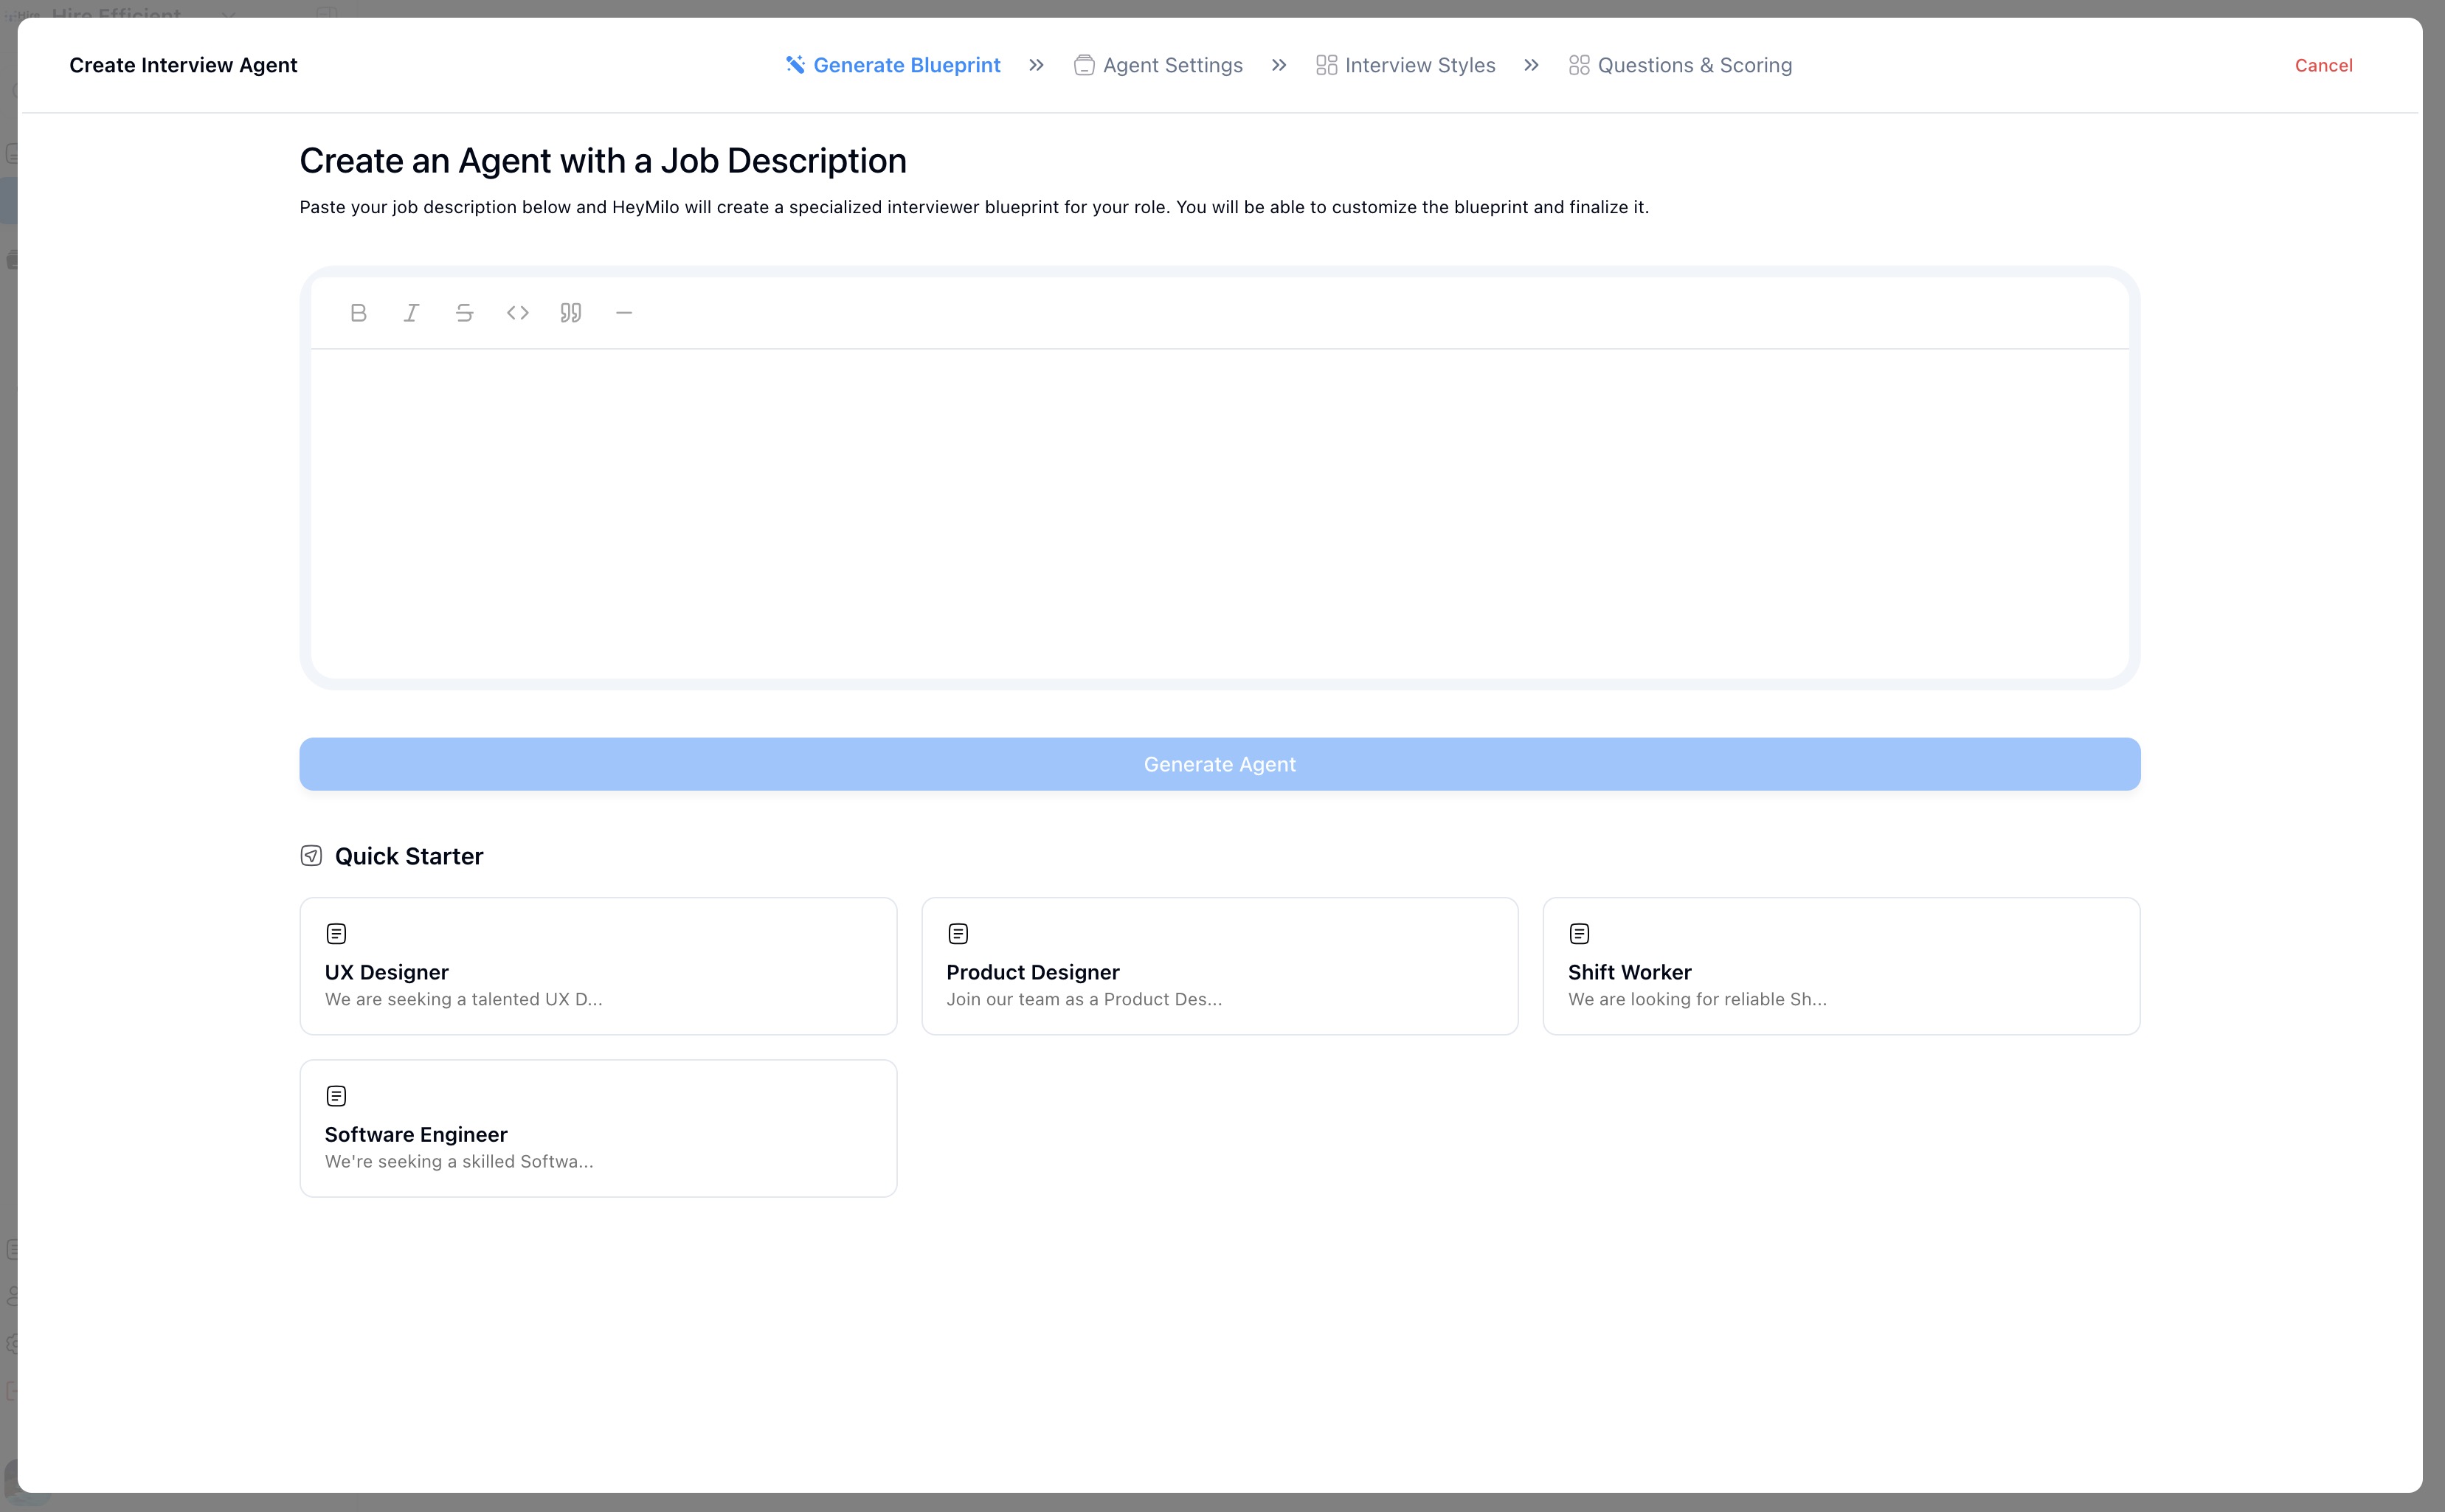Viewport: 2445px width, 1512px height.
Task: Apply italic formatting in the editor toolbar
Action: click(x=411, y=312)
